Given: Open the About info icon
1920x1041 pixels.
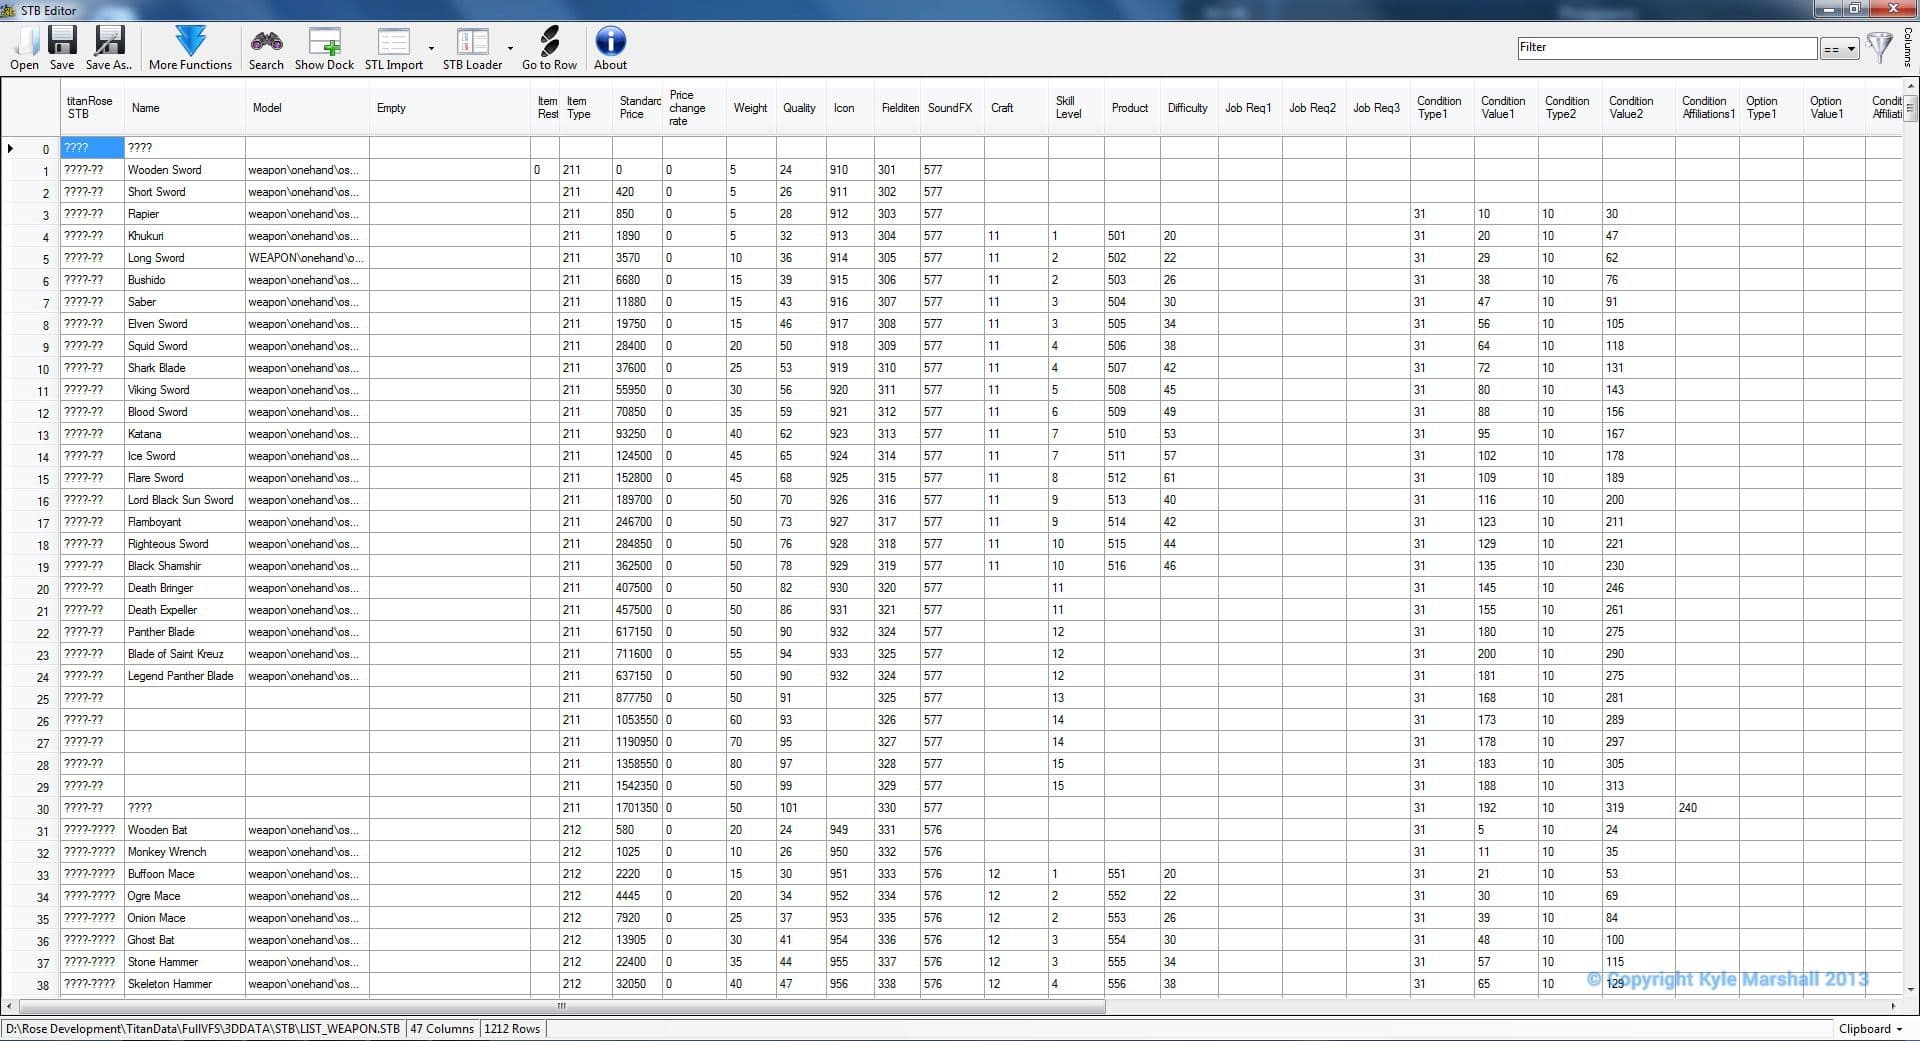Looking at the screenshot, I should point(610,41).
